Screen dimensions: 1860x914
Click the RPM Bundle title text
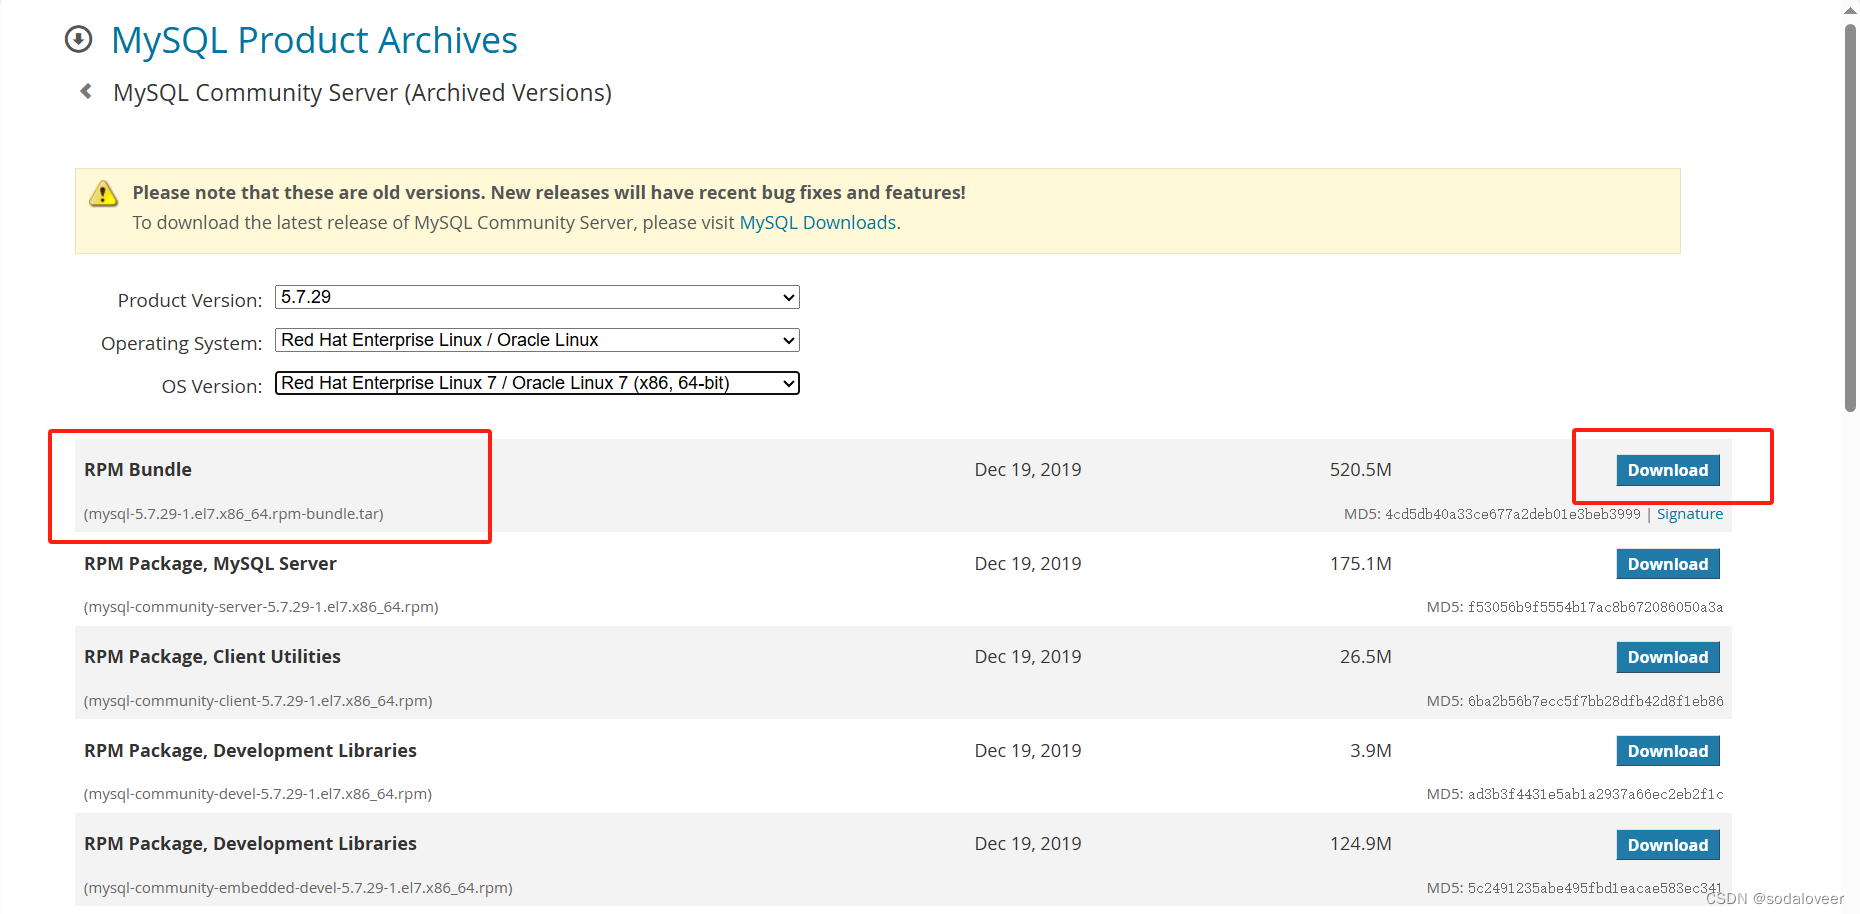tap(138, 470)
